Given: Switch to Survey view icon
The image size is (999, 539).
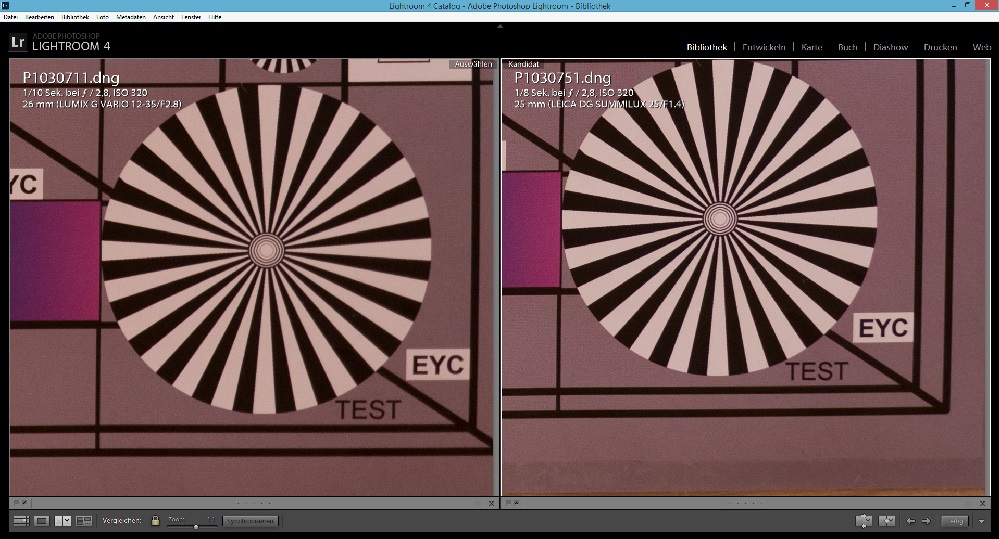Looking at the screenshot, I should pyautogui.click(x=84, y=521).
